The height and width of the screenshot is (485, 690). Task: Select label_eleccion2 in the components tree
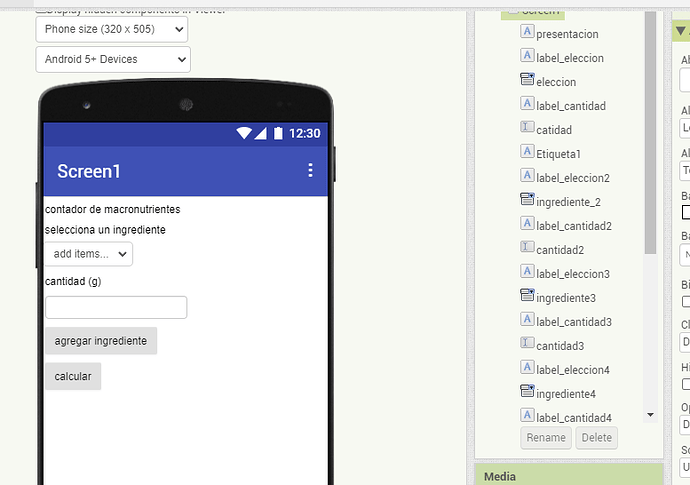point(573,178)
